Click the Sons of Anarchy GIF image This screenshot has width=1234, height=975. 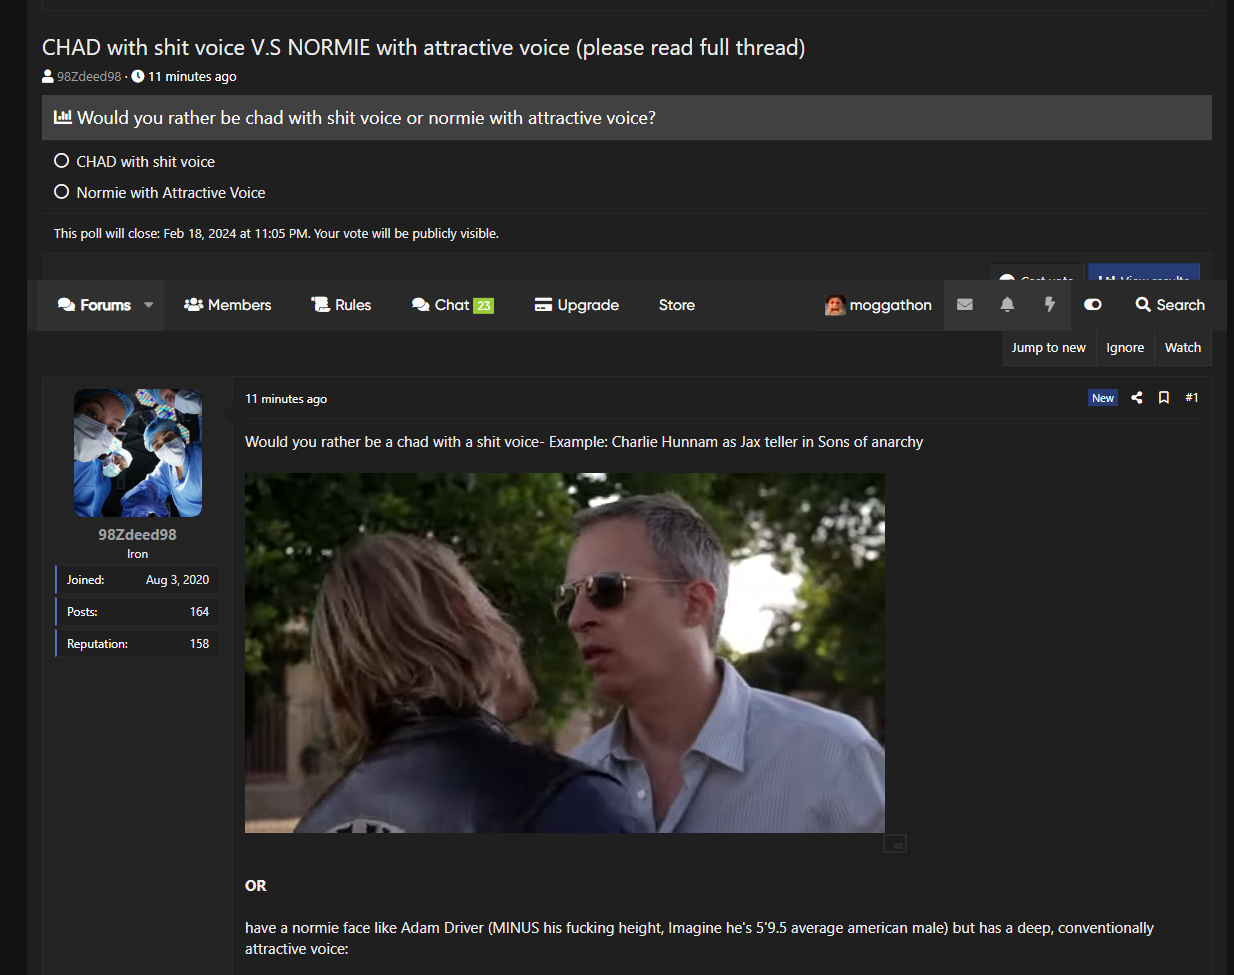565,653
